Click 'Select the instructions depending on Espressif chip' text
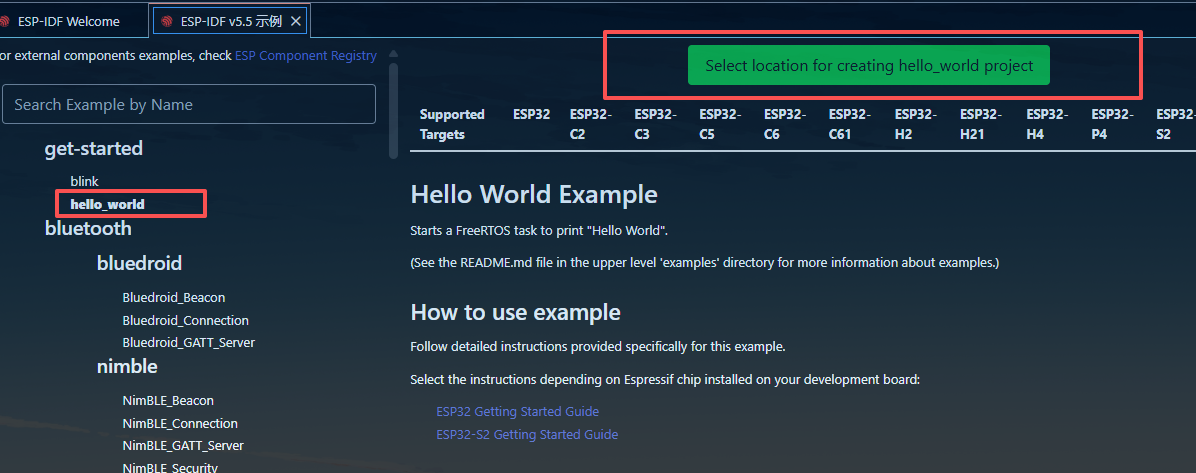Screen dimensions: 1196x473 tap(665, 379)
